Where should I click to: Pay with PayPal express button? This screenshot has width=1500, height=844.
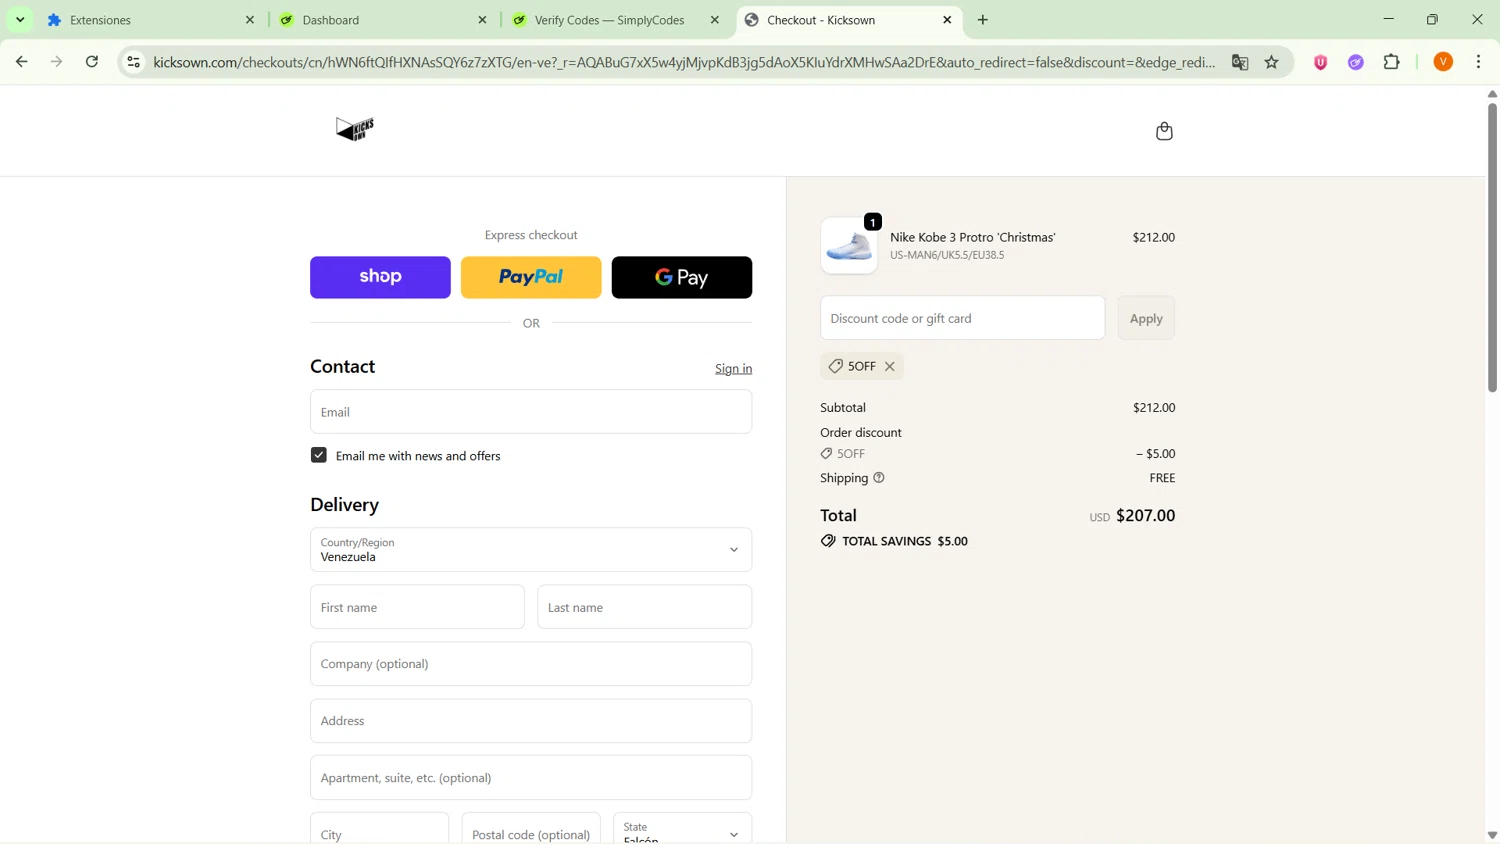tap(531, 277)
